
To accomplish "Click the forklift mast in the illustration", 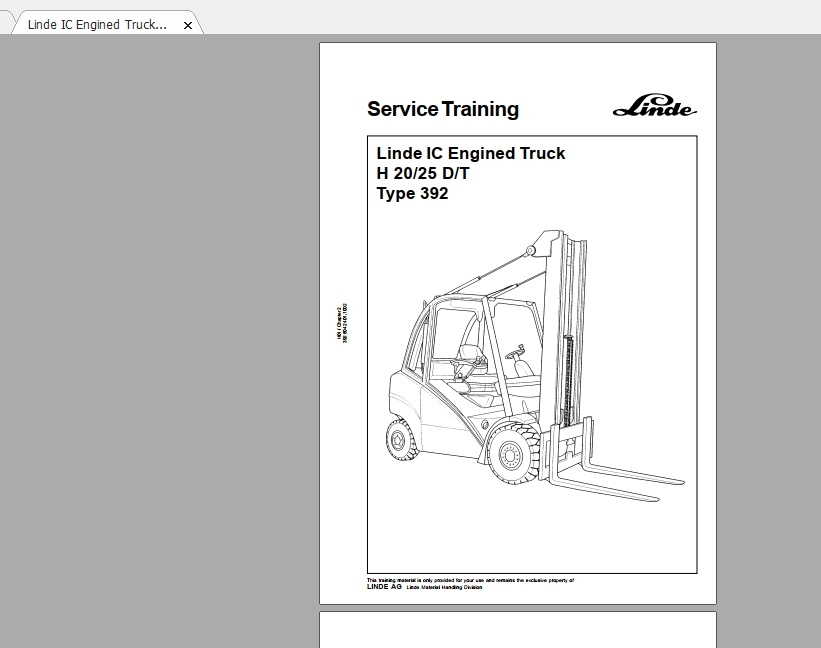I will (570, 330).
